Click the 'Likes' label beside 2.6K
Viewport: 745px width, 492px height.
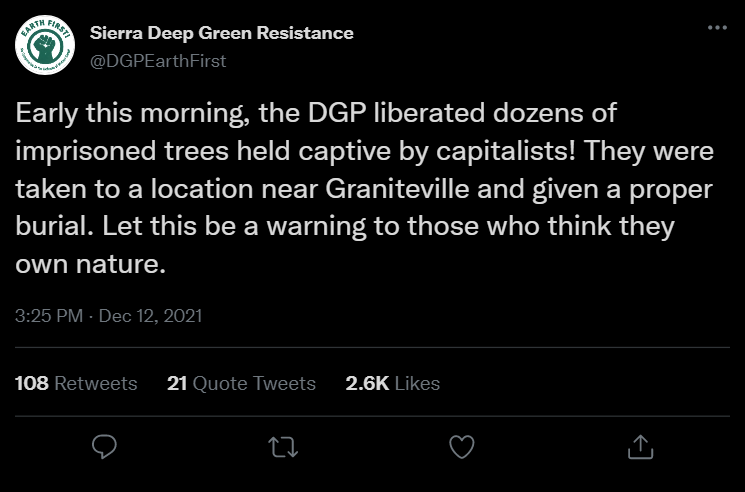pyautogui.click(x=417, y=383)
